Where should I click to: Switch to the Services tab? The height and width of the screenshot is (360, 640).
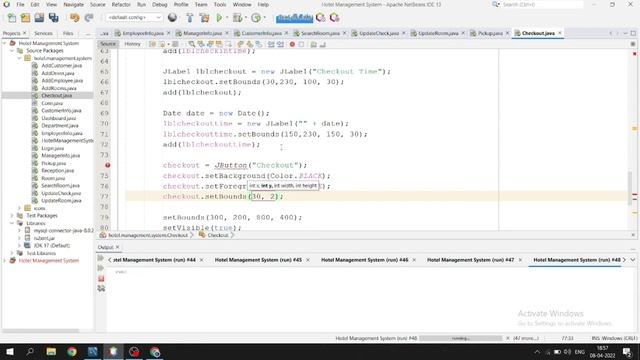pyautogui.click(x=43, y=33)
